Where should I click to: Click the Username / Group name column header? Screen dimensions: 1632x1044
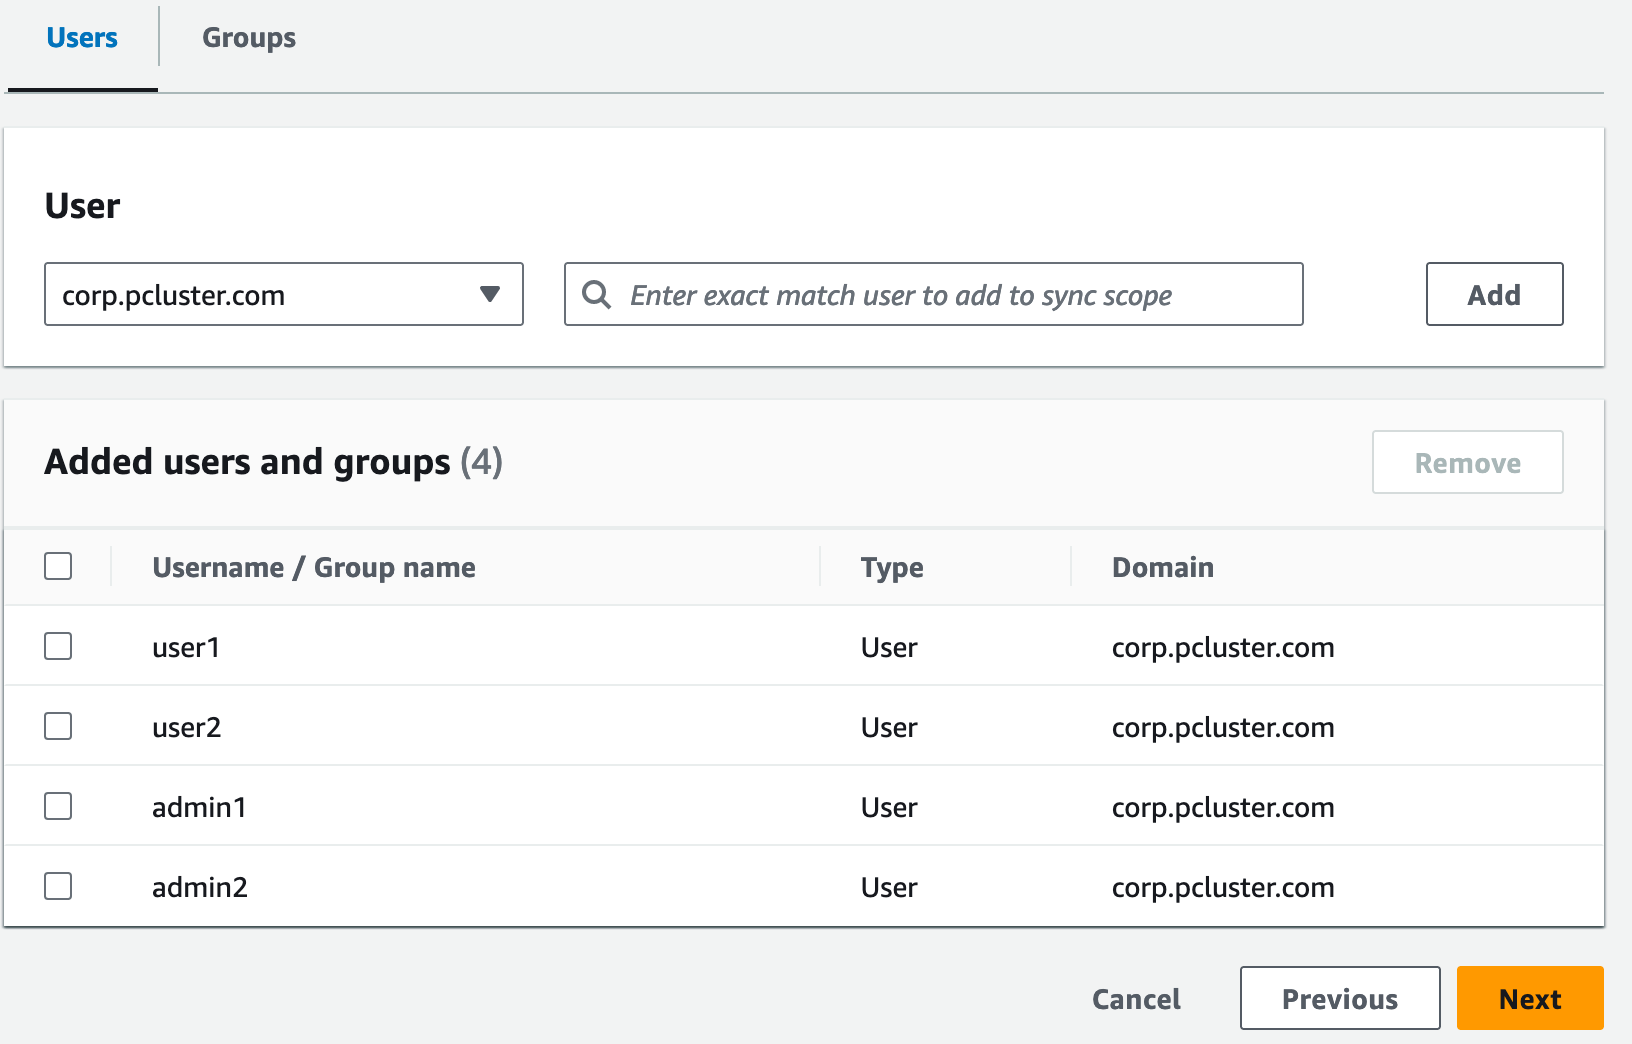(314, 567)
